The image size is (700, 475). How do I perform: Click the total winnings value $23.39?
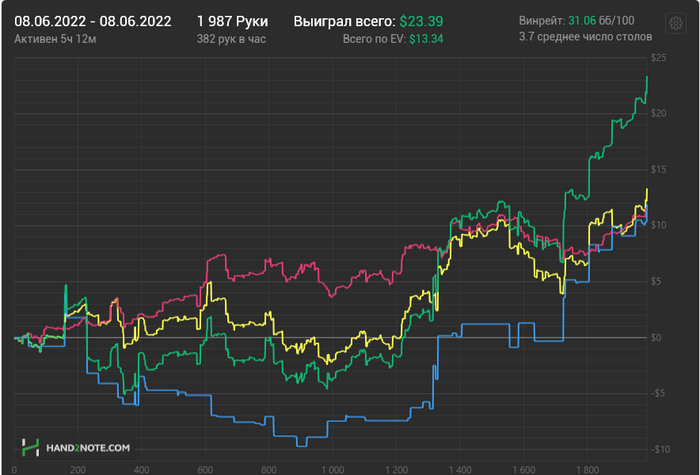(421, 21)
